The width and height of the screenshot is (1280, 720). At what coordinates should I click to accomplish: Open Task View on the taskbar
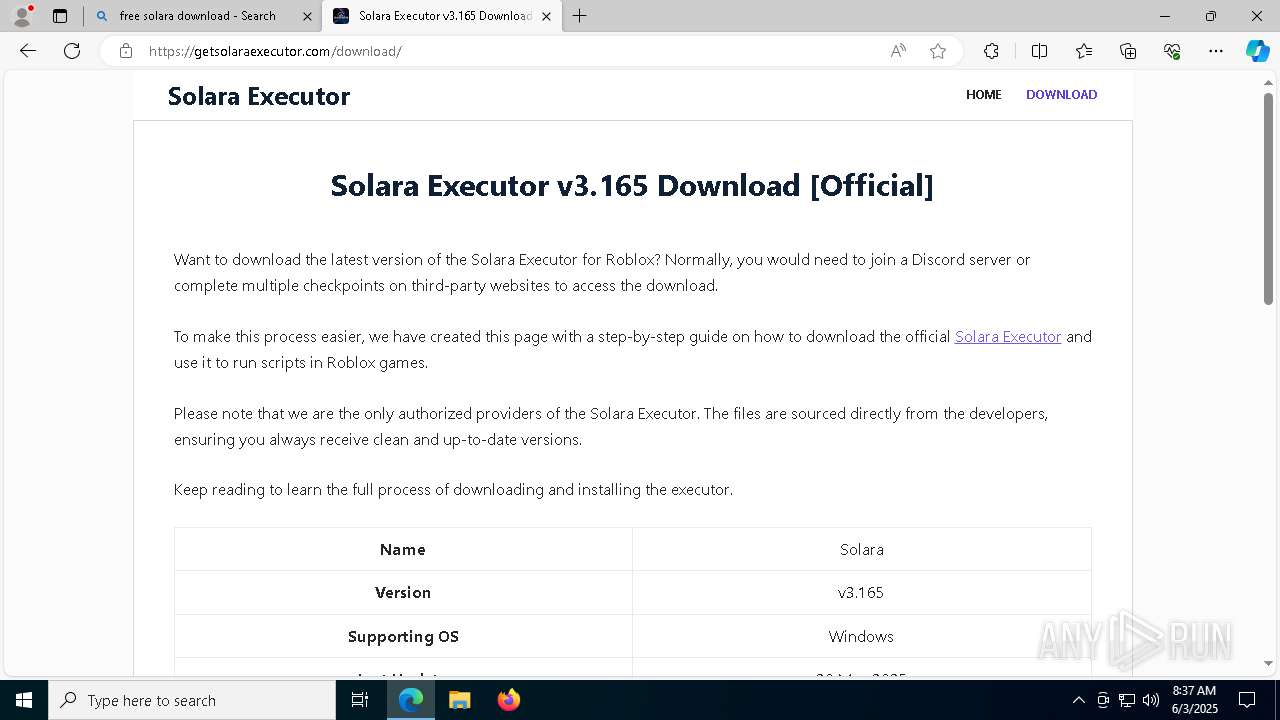click(x=360, y=700)
